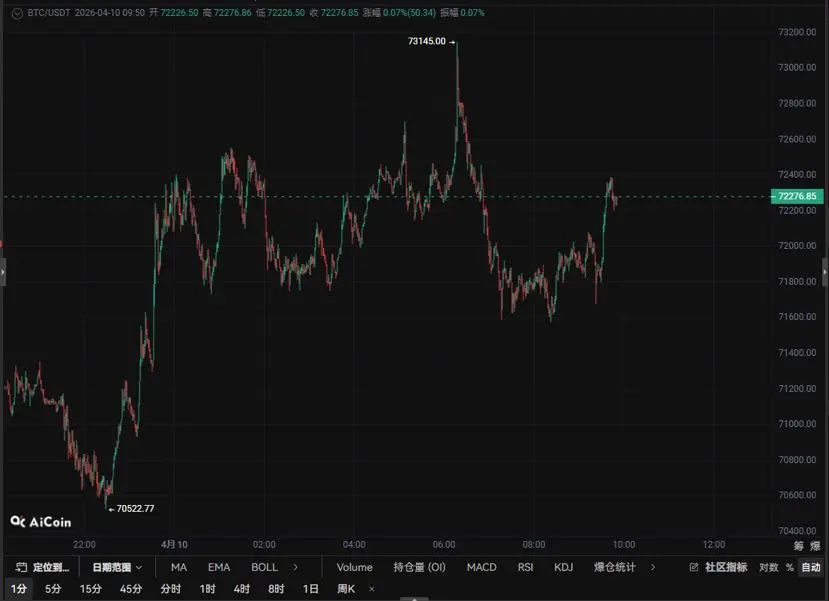The height and width of the screenshot is (601, 829).
Task: Toggle the 持仓量 (OI) indicator
Action: [419, 567]
